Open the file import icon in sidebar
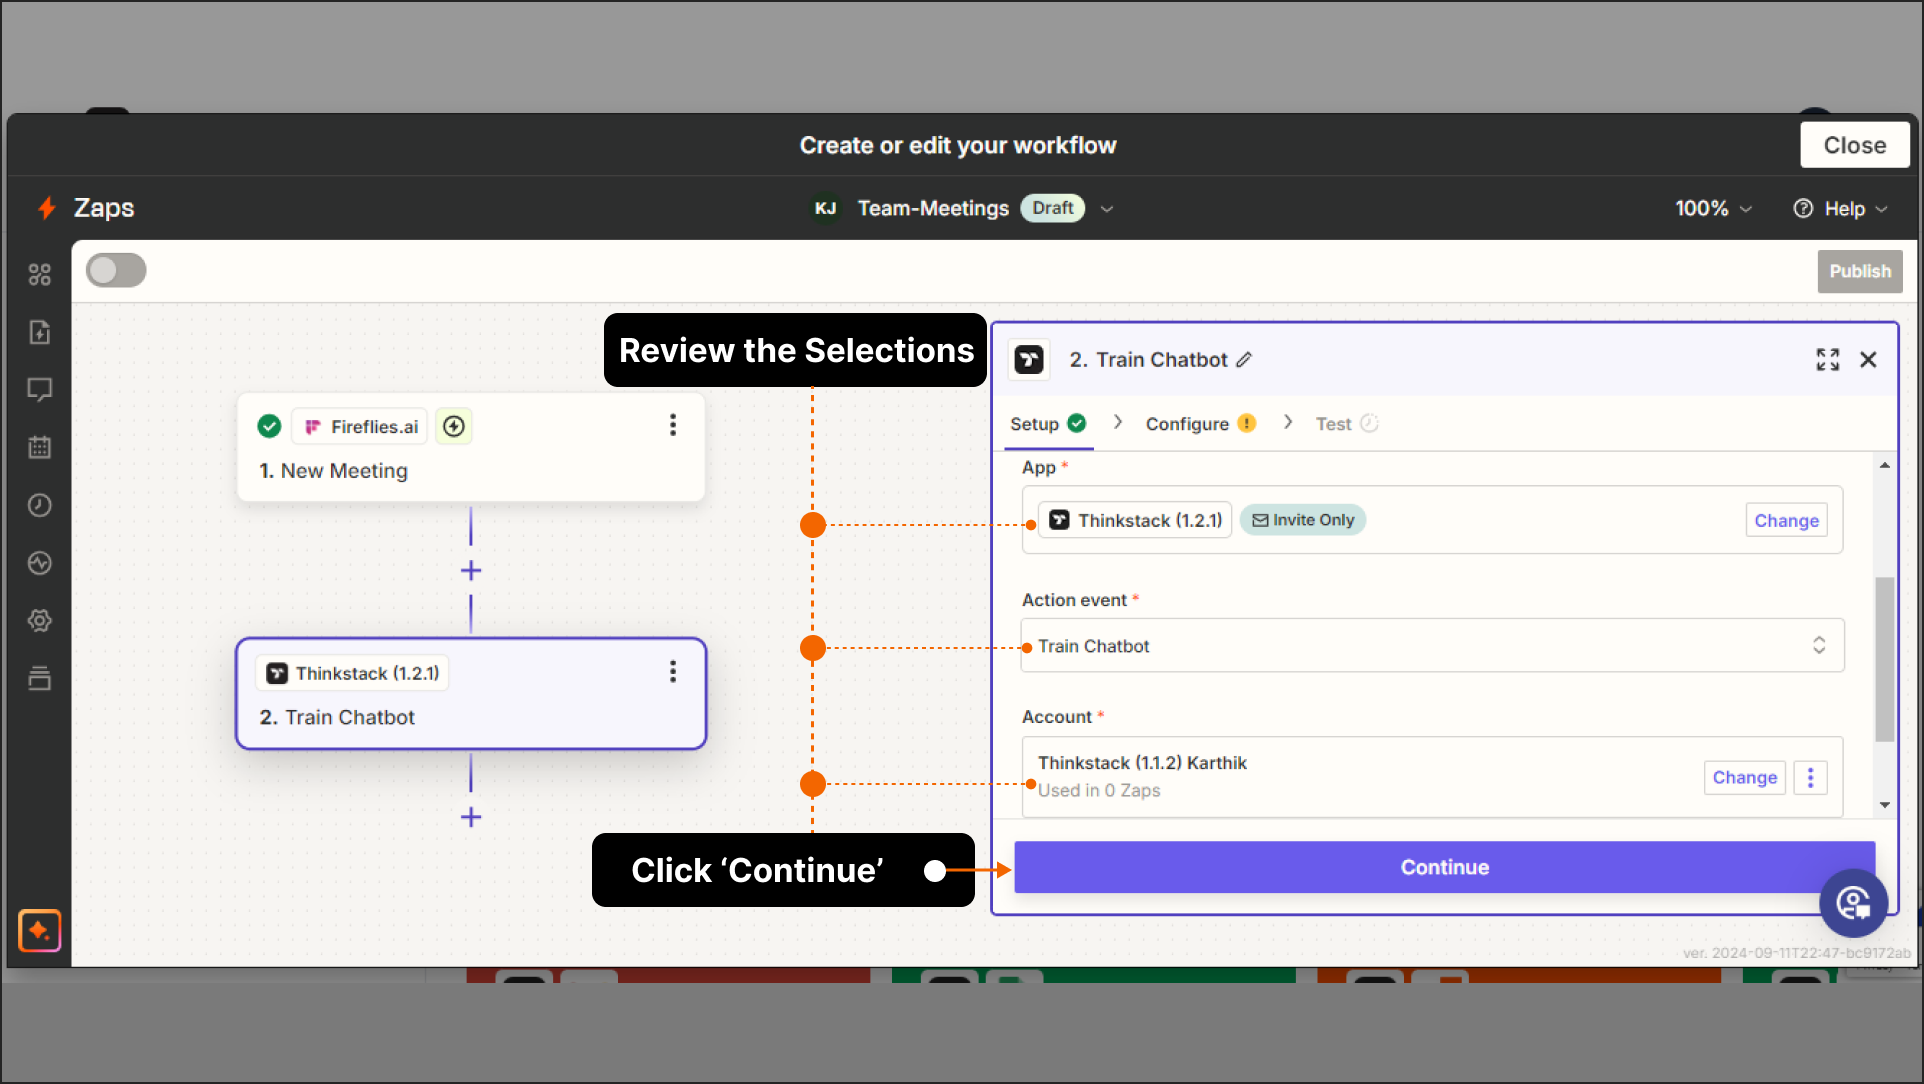Image resolution: width=1924 pixels, height=1084 pixels. tap(40, 332)
